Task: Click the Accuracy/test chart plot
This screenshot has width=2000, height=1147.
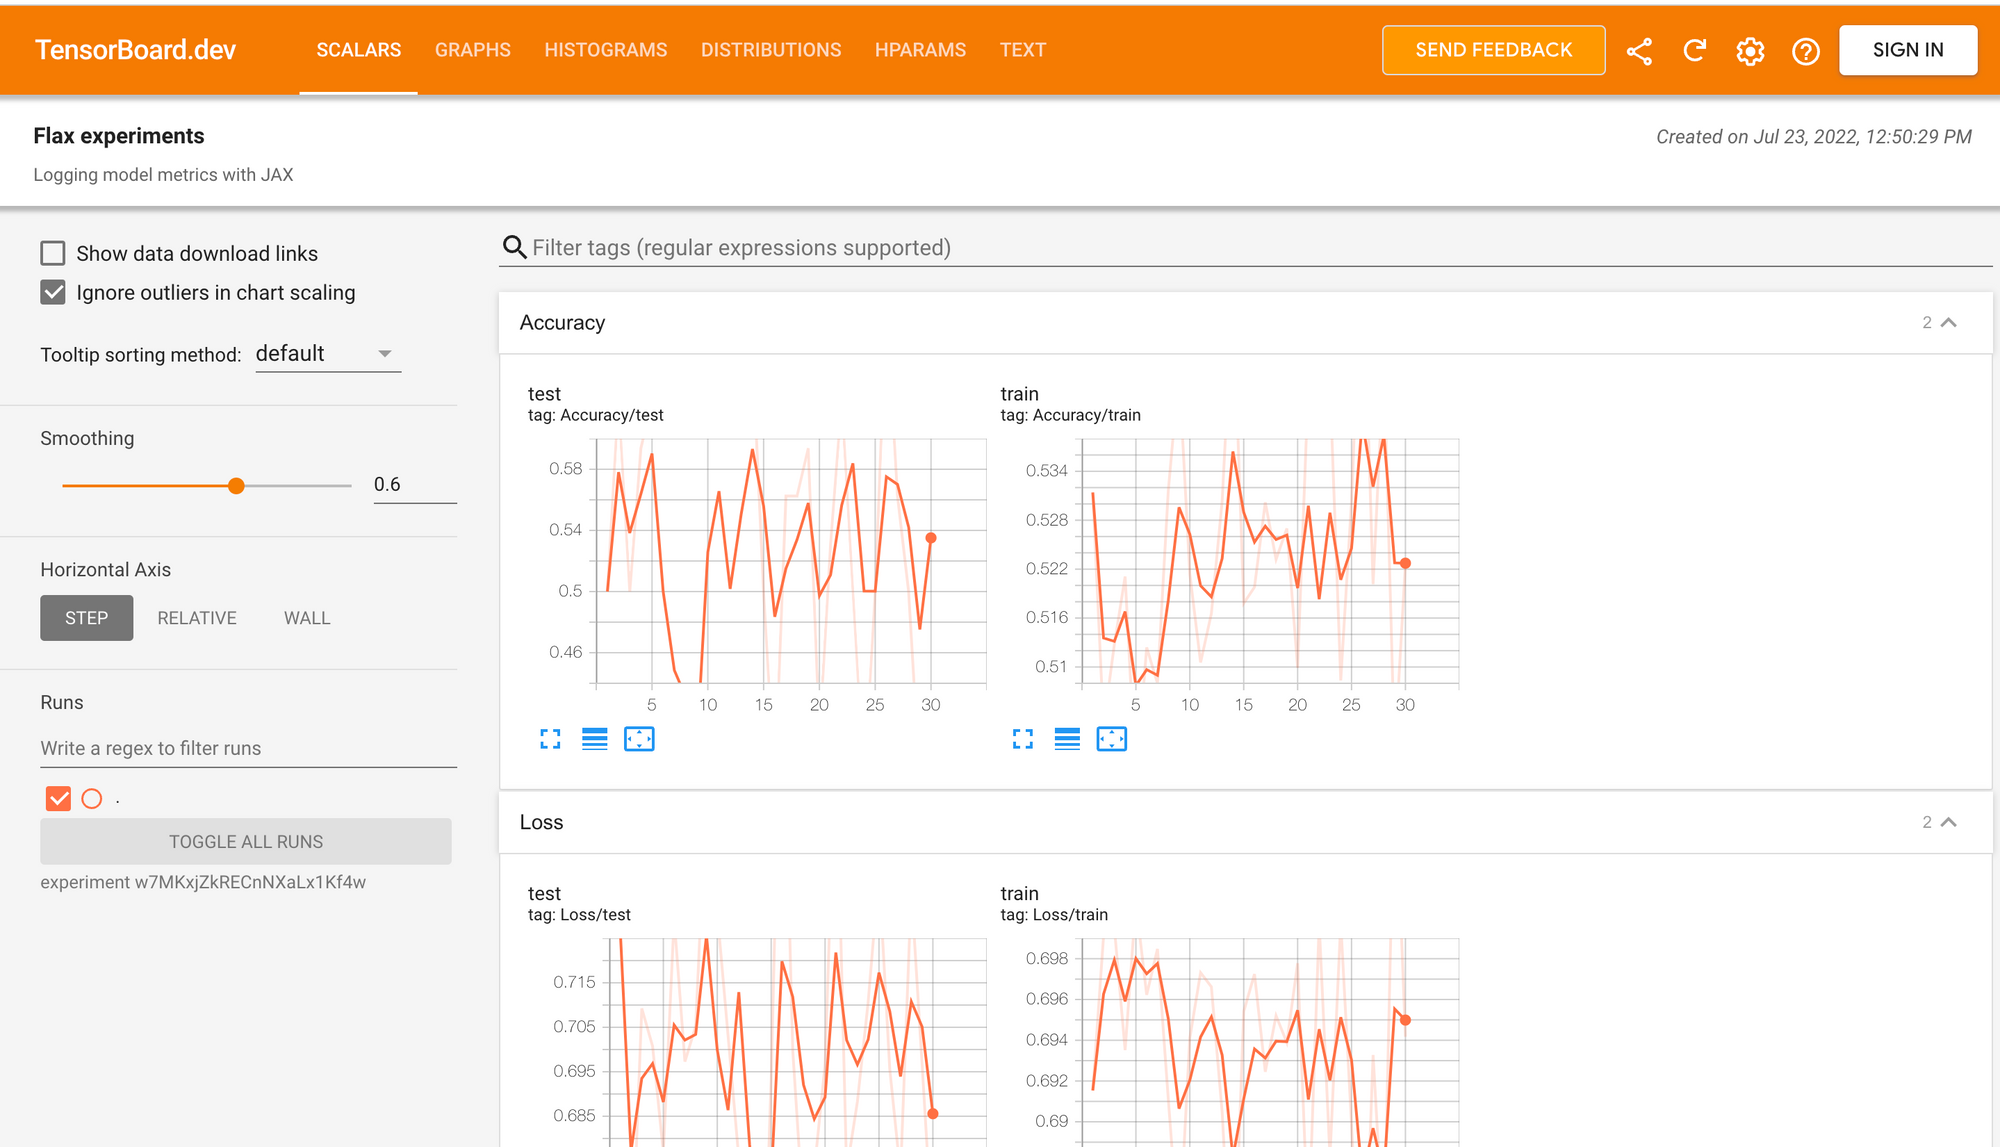Action: click(790, 561)
